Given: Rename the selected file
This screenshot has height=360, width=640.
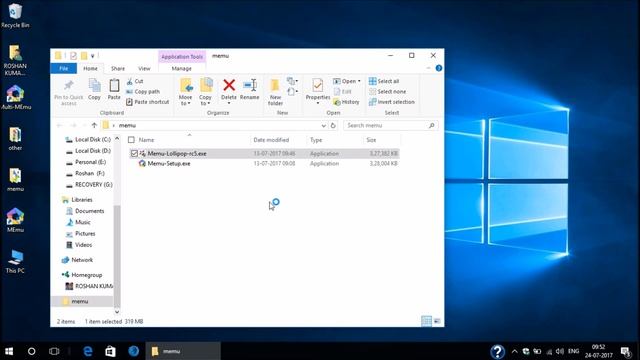Looking at the screenshot, I should 249,89.
